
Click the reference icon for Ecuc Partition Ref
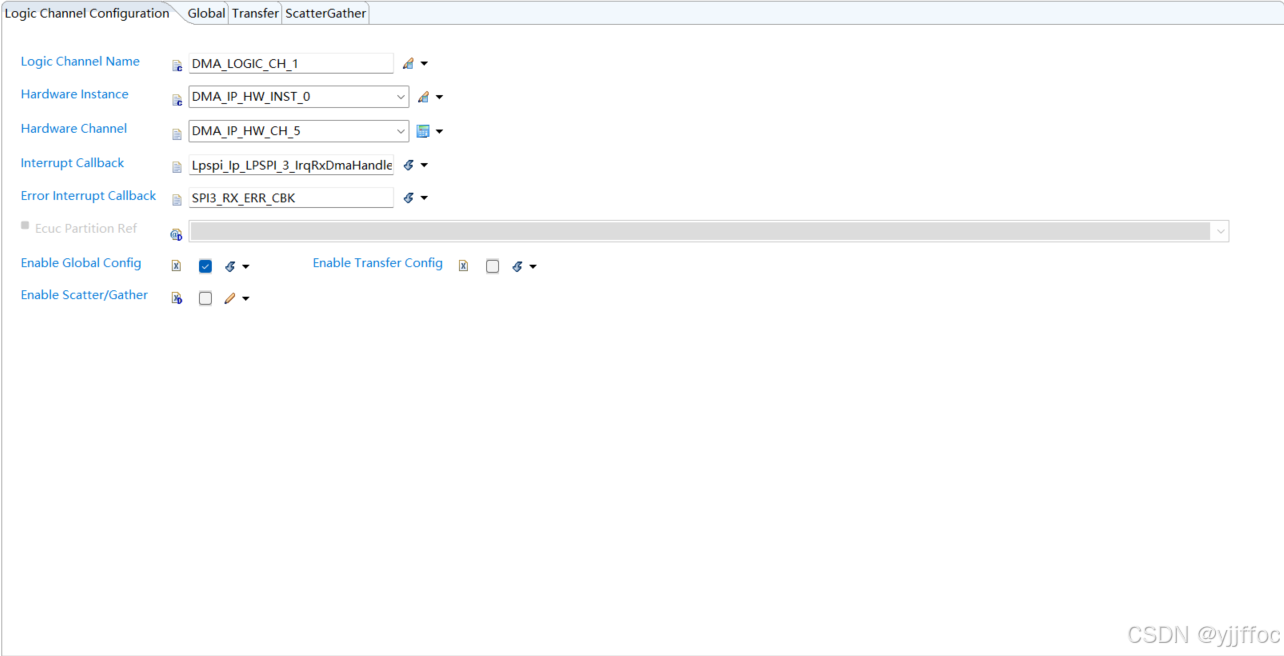(177, 234)
